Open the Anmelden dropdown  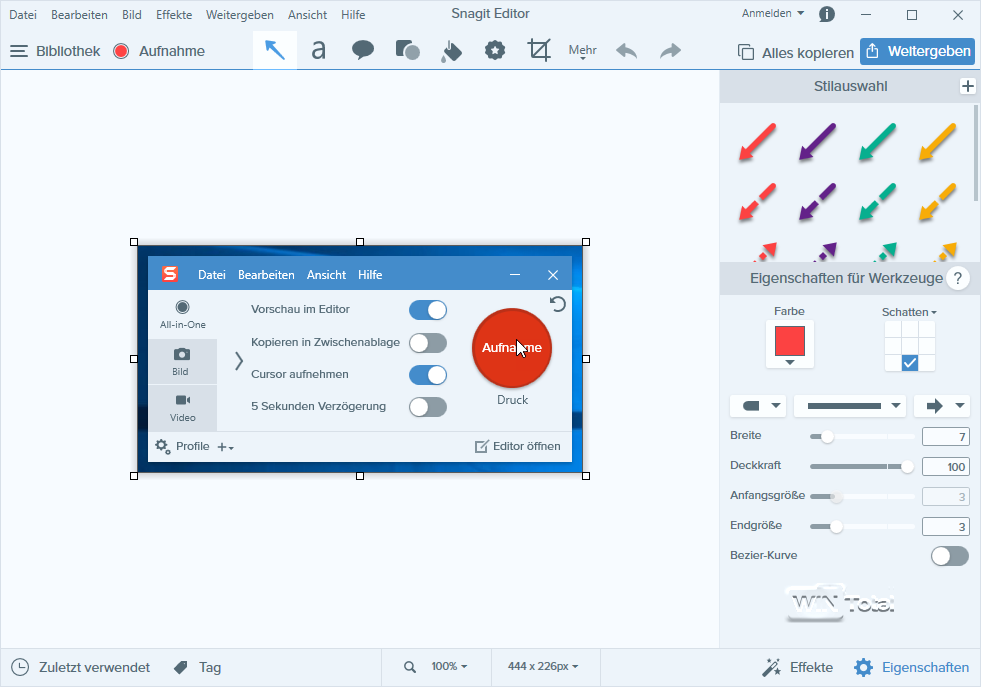click(773, 13)
